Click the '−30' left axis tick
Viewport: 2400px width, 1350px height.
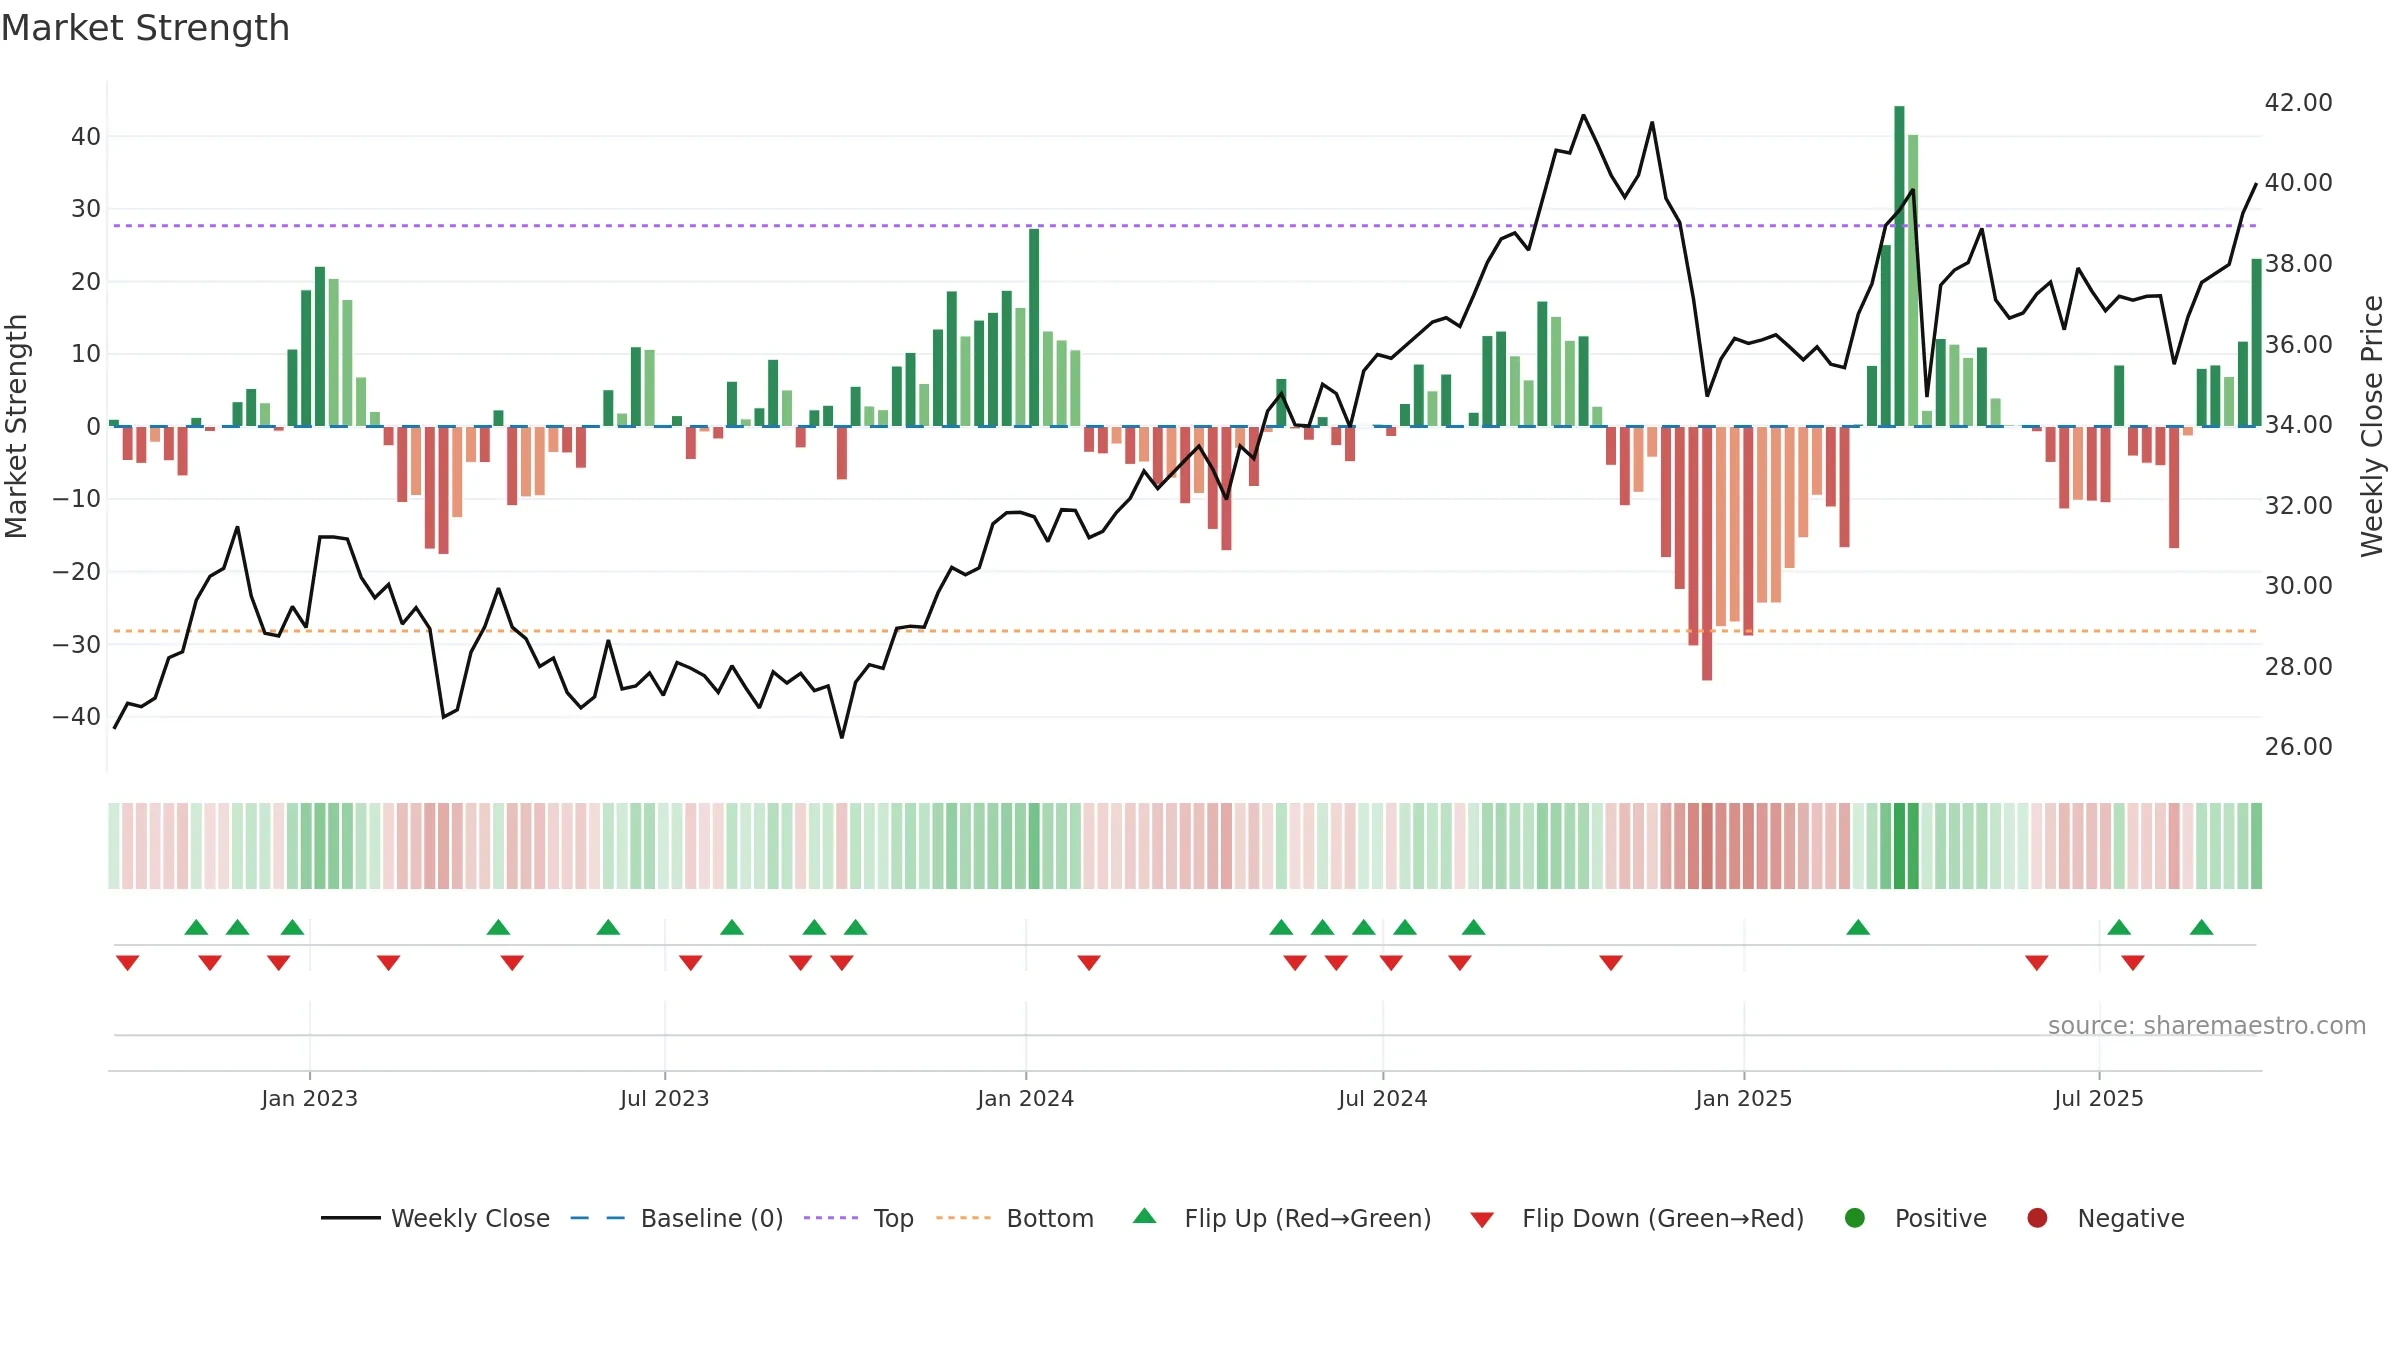[77, 644]
